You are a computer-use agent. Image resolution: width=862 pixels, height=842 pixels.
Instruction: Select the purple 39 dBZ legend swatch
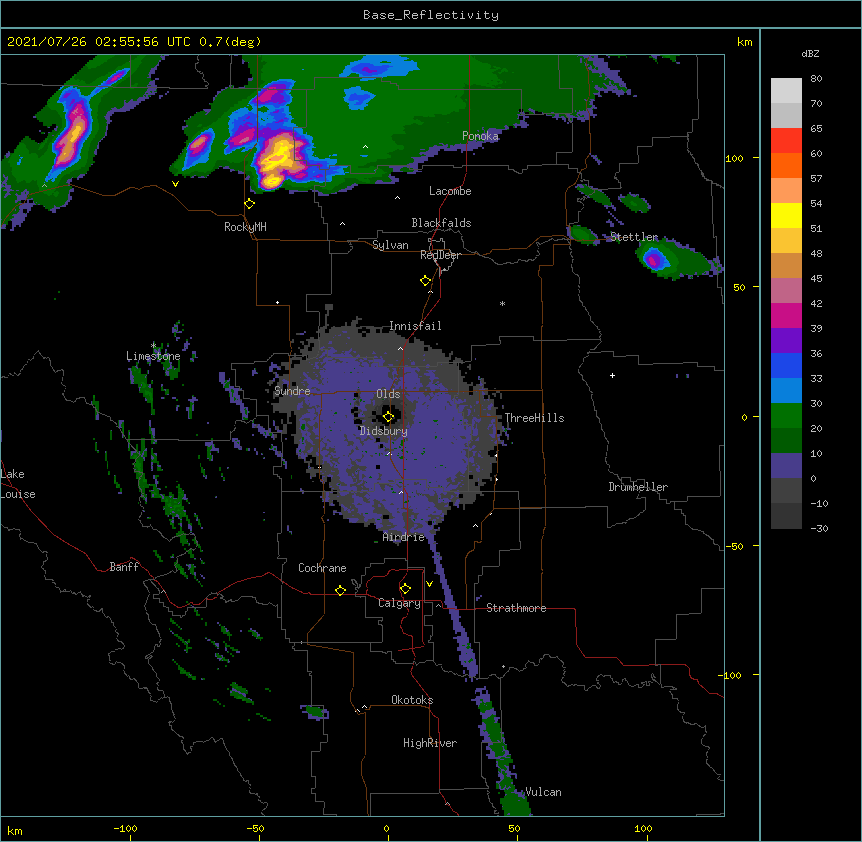tap(786, 340)
